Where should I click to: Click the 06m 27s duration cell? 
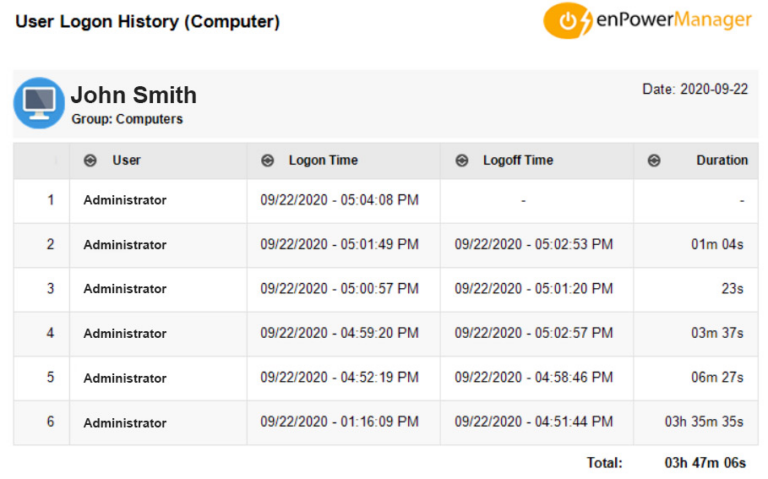(717, 377)
